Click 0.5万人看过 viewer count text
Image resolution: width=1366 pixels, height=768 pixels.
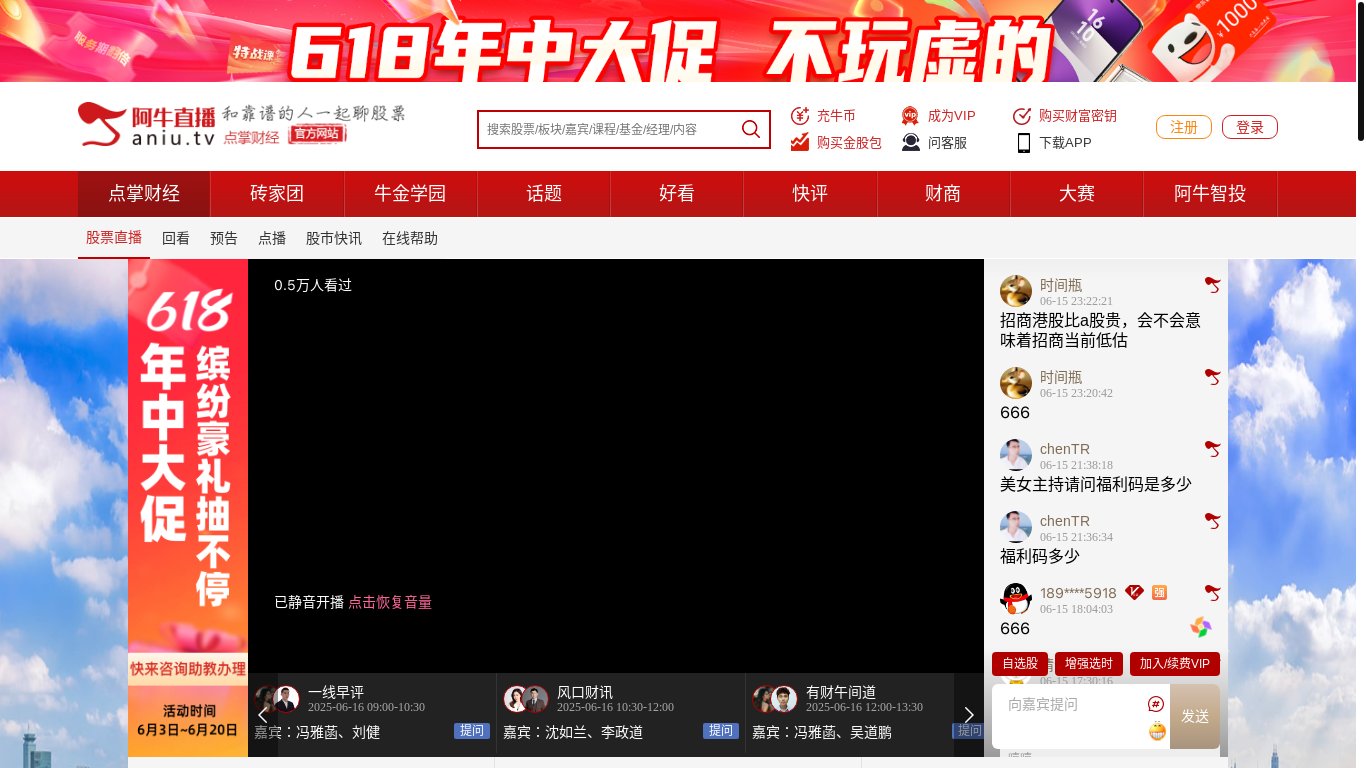(x=313, y=285)
